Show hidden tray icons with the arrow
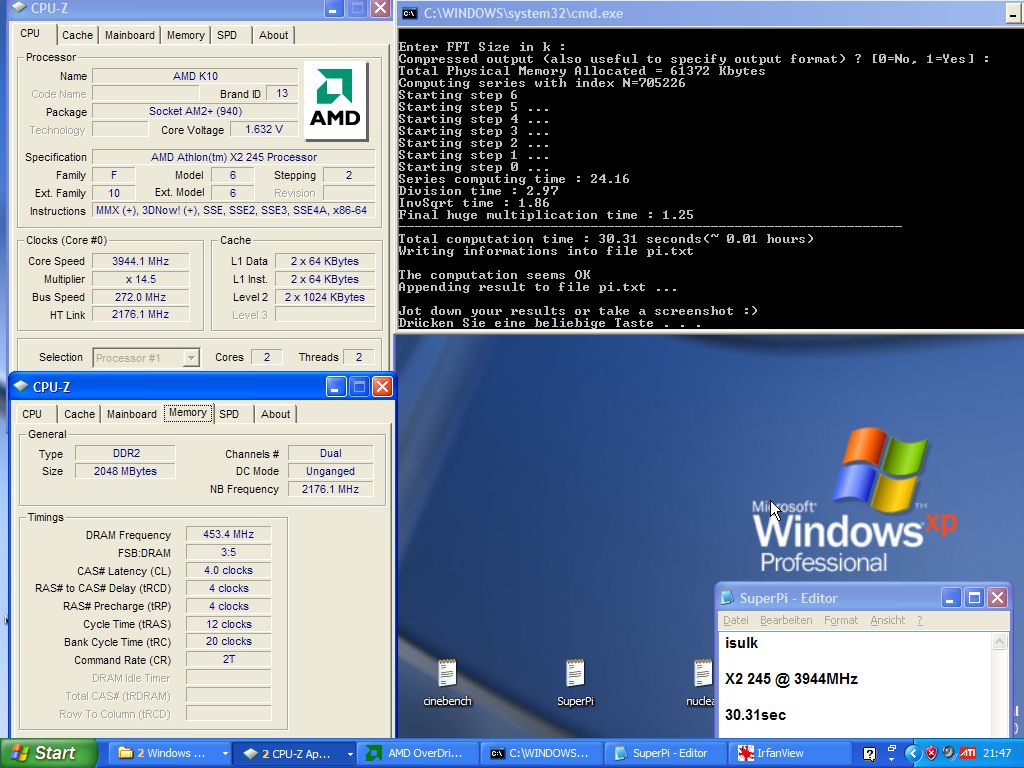Screen dimensions: 1024x768 [x=912, y=753]
